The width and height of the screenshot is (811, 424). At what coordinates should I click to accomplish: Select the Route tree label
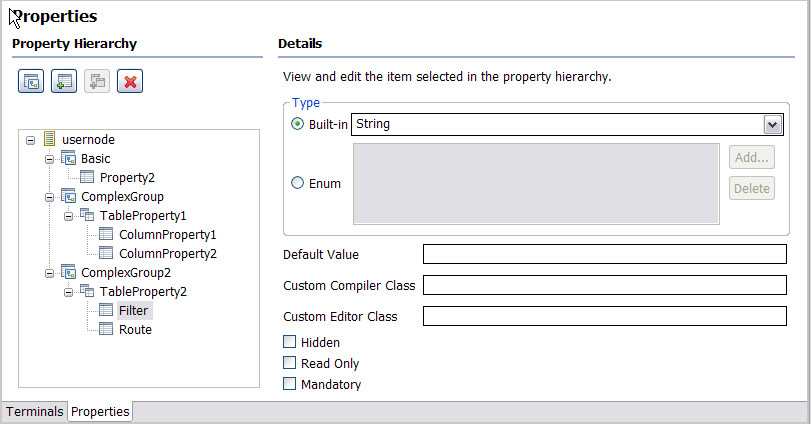point(136,329)
